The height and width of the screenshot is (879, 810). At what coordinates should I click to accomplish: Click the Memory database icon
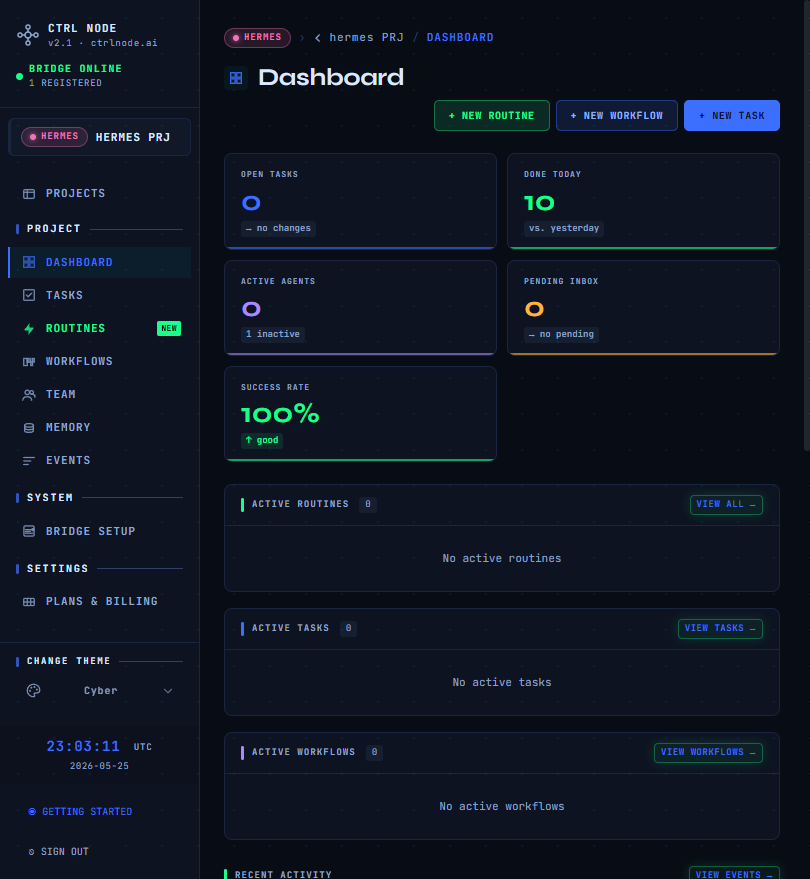pos(29,428)
